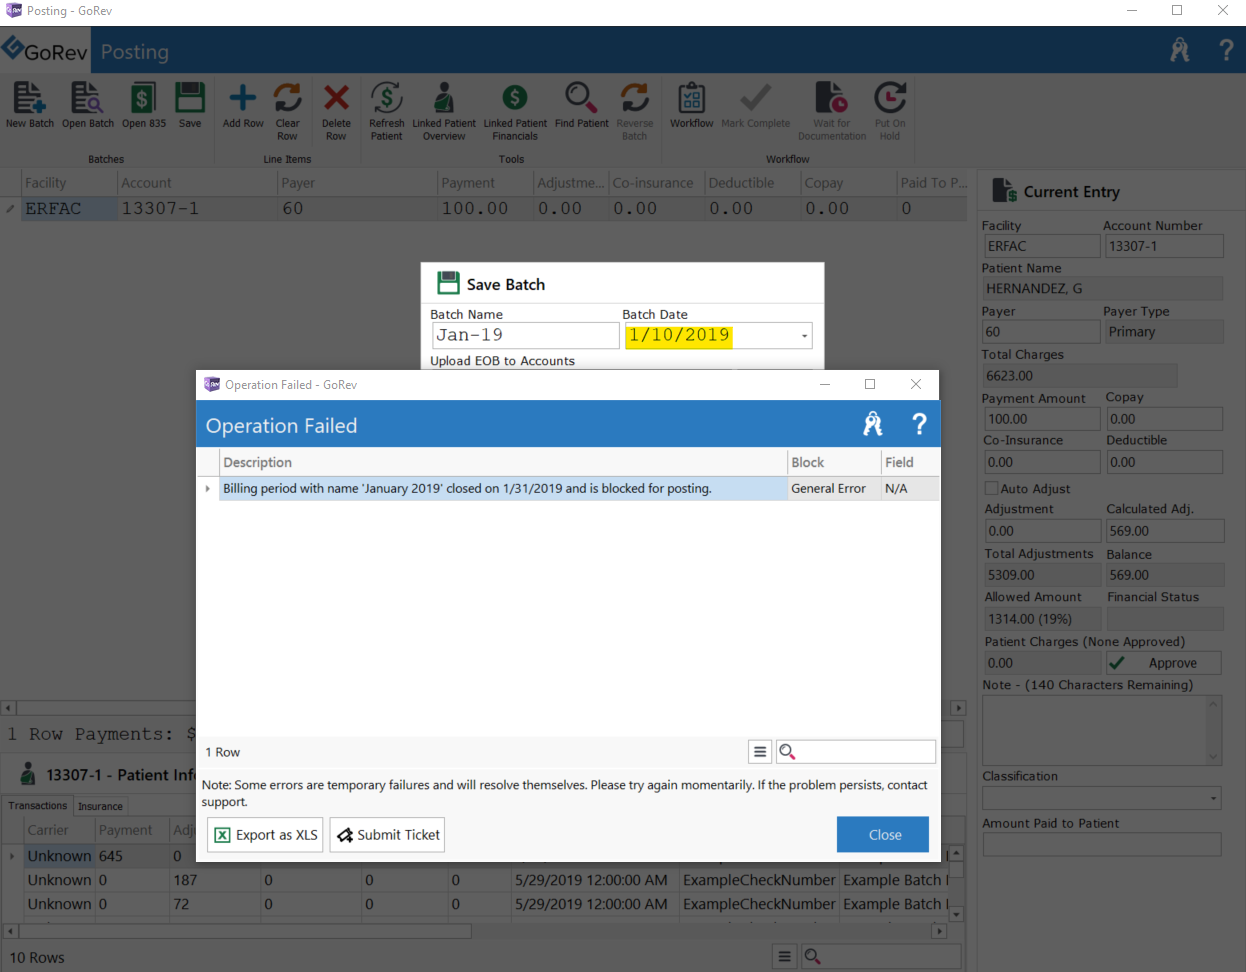Image resolution: width=1246 pixels, height=972 pixels.
Task: Click the Mark Complete checkmark icon
Action: (755, 98)
